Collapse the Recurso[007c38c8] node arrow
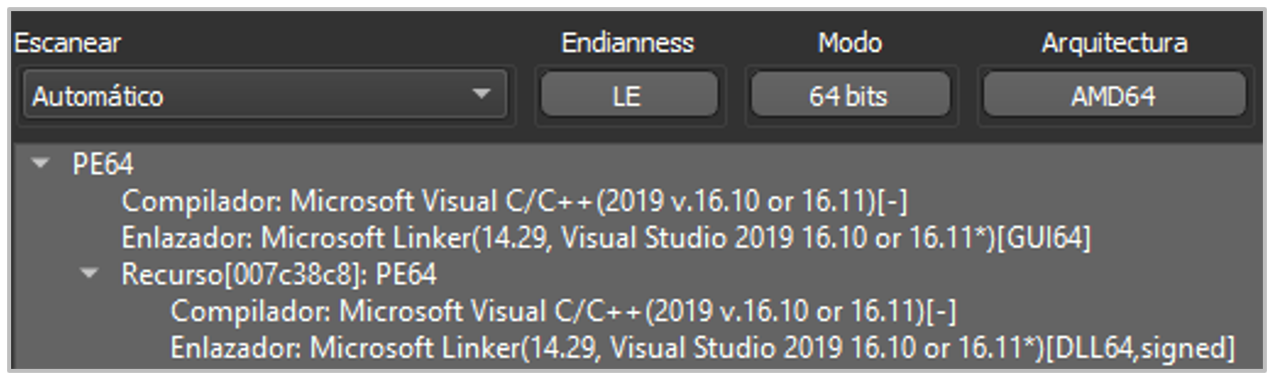1273x381 pixels. click(x=91, y=272)
